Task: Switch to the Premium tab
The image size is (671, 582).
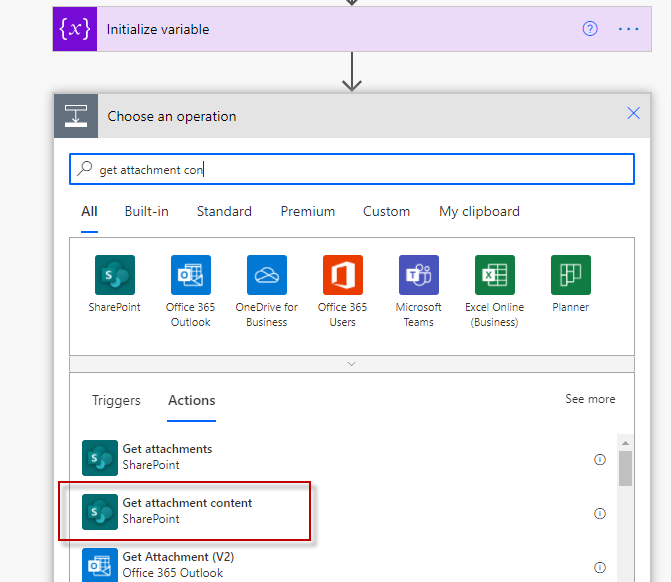Action: [x=308, y=211]
